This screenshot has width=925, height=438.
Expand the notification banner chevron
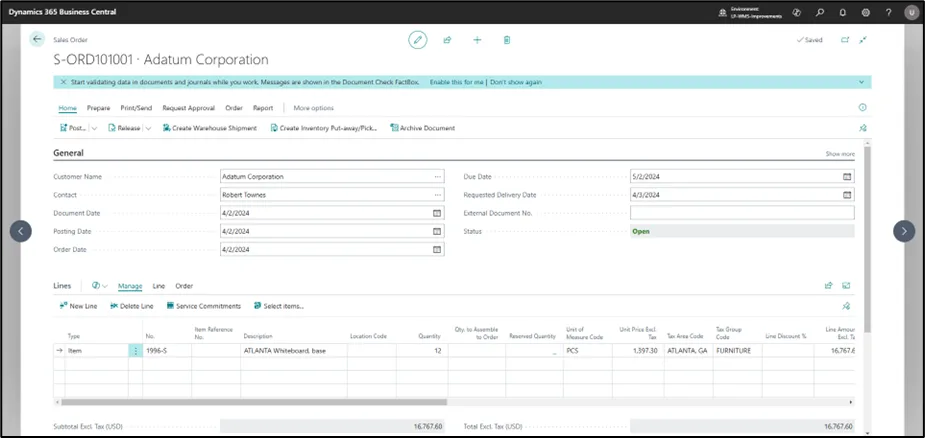coord(862,82)
